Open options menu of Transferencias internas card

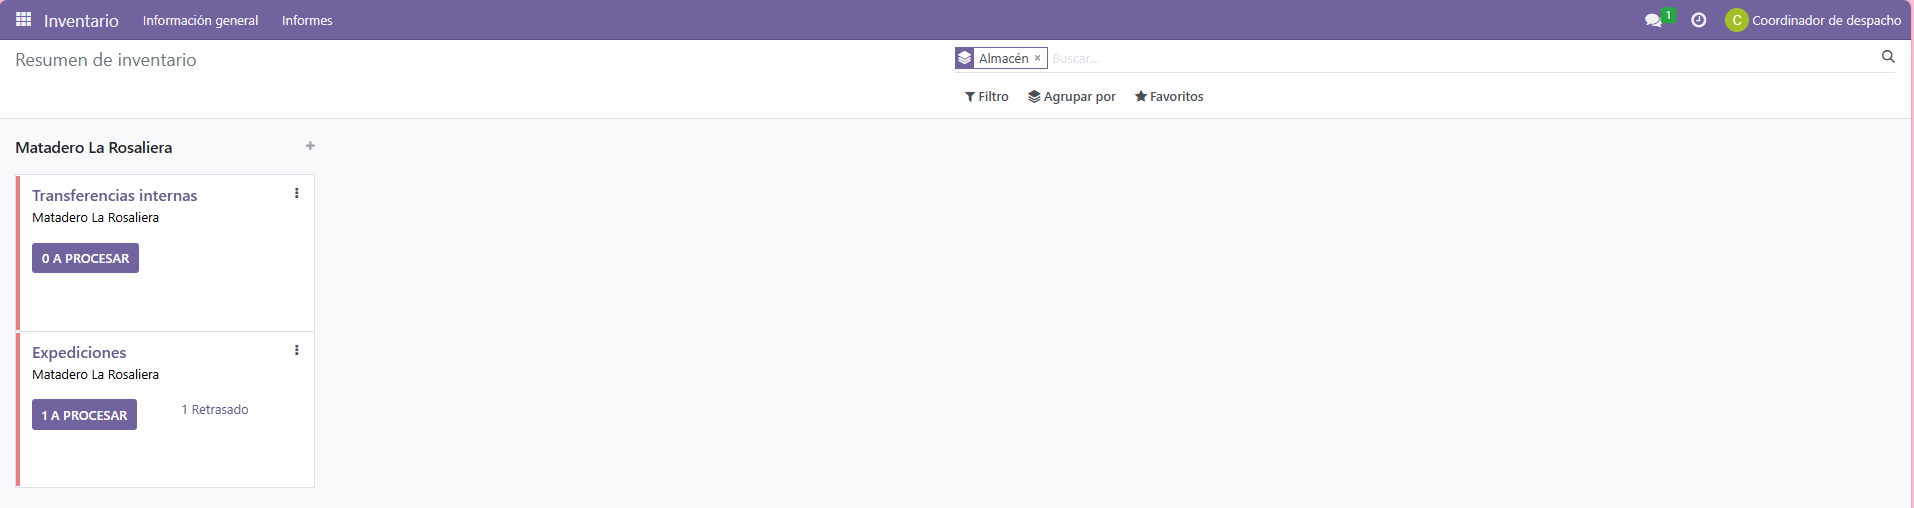(x=296, y=193)
